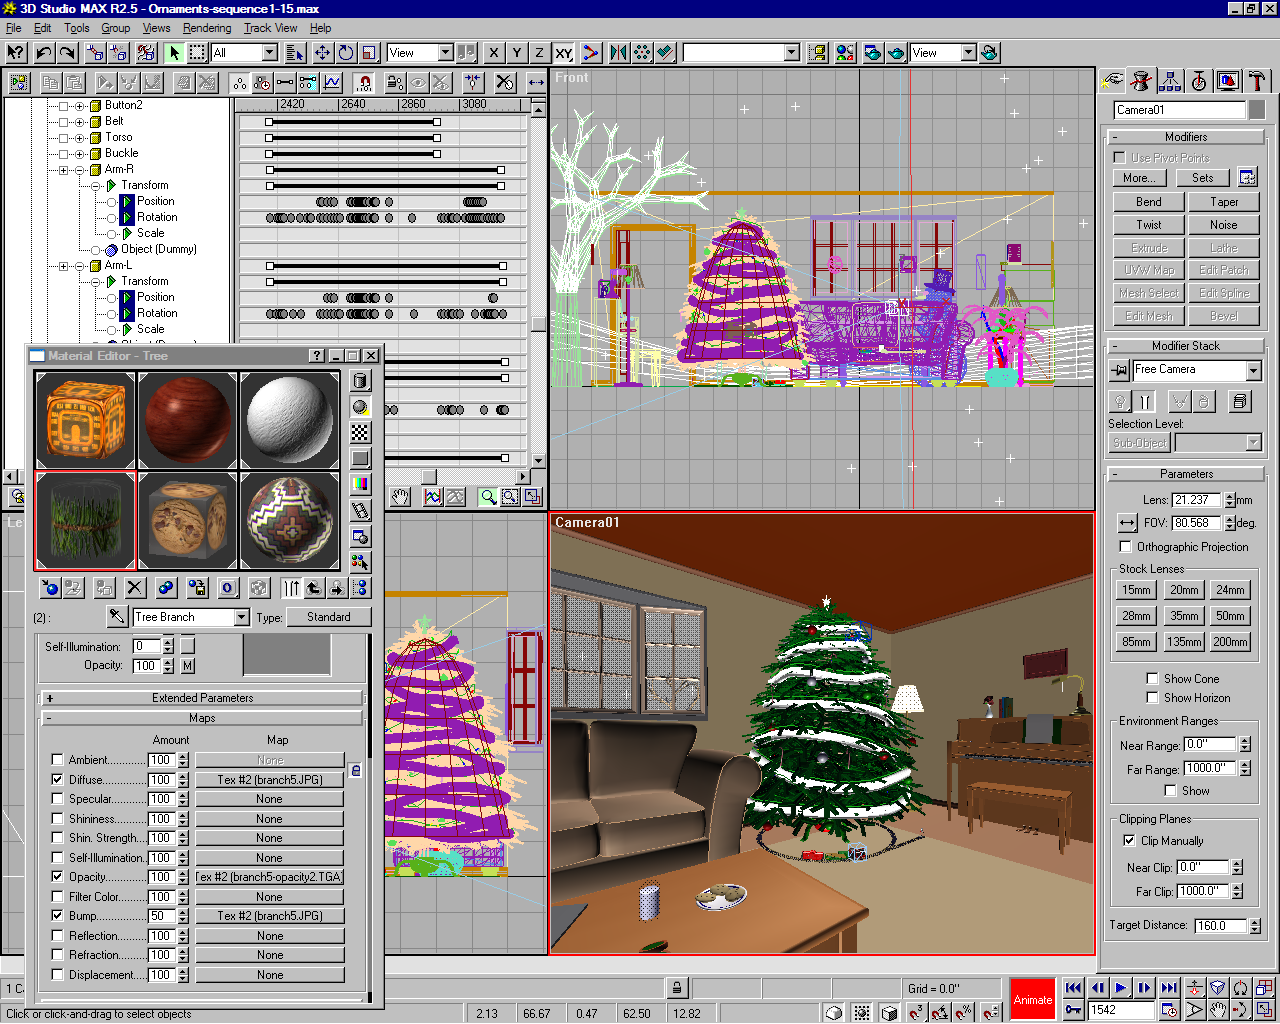Uncheck the Opacity map checkbox
Image resolution: width=1280 pixels, height=1024 pixels.
[x=57, y=877]
